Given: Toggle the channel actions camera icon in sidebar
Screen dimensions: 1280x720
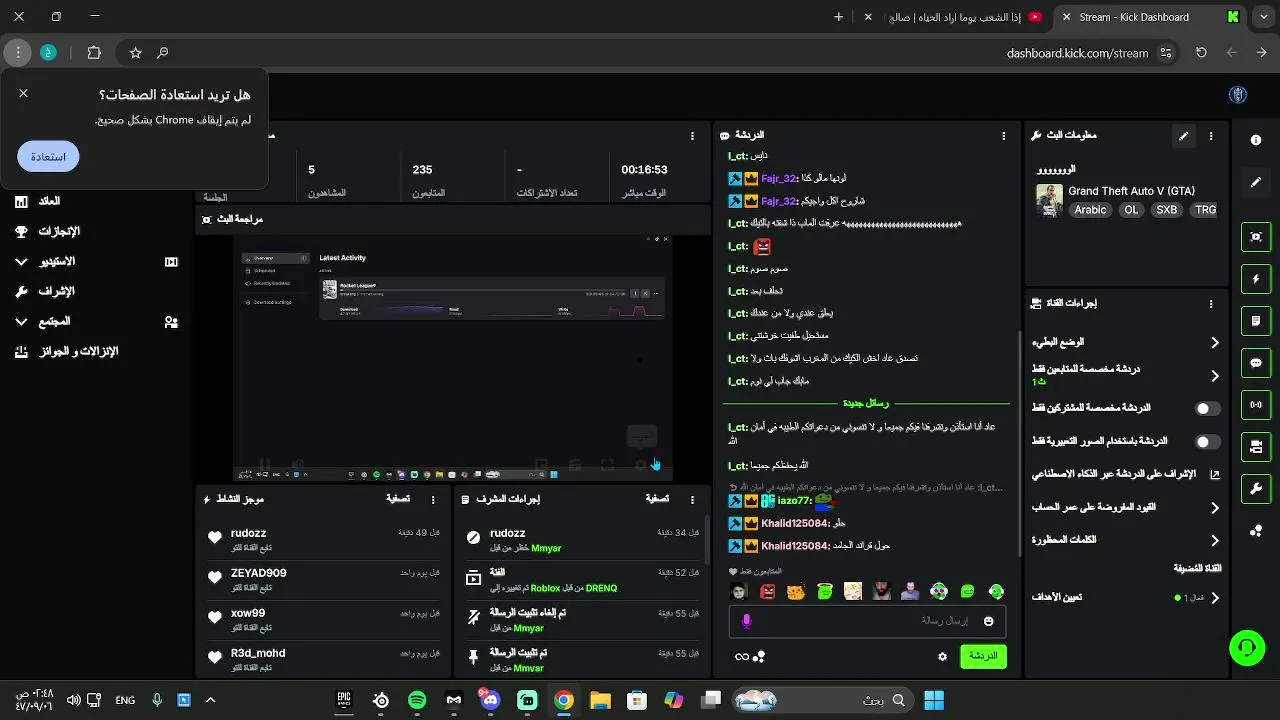Looking at the screenshot, I should [x=1256, y=446].
